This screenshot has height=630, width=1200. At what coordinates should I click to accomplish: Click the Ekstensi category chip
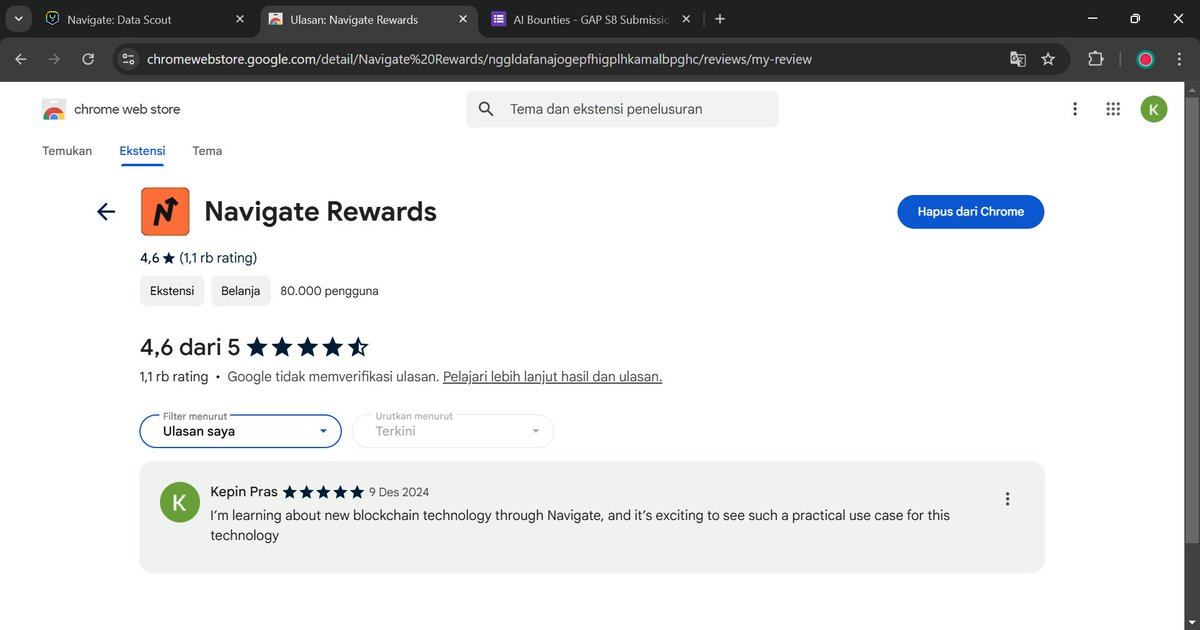pos(172,291)
